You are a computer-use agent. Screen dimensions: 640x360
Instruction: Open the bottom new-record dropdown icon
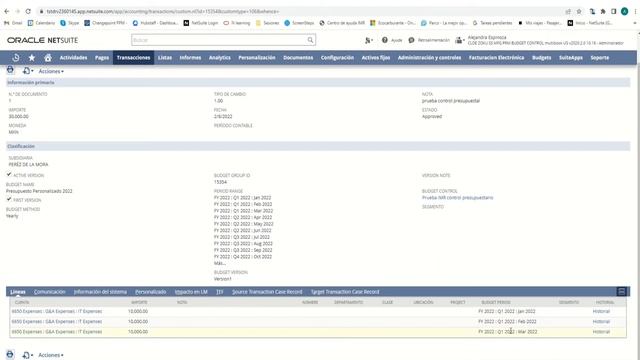click(28, 355)
